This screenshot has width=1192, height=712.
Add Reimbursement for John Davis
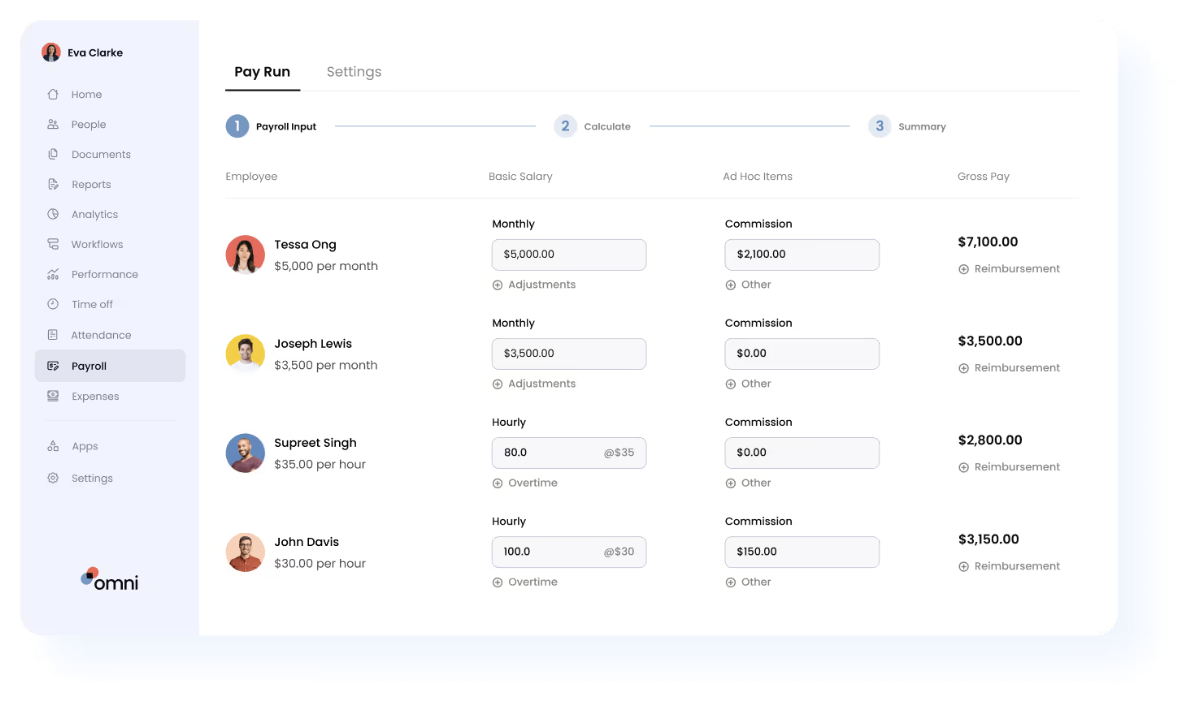[1009, 566]
